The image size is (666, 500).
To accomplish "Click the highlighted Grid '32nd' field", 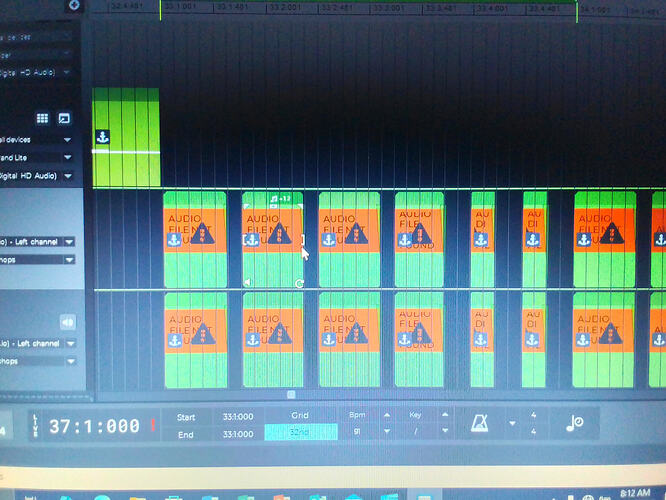I will [x=301, y=432].
